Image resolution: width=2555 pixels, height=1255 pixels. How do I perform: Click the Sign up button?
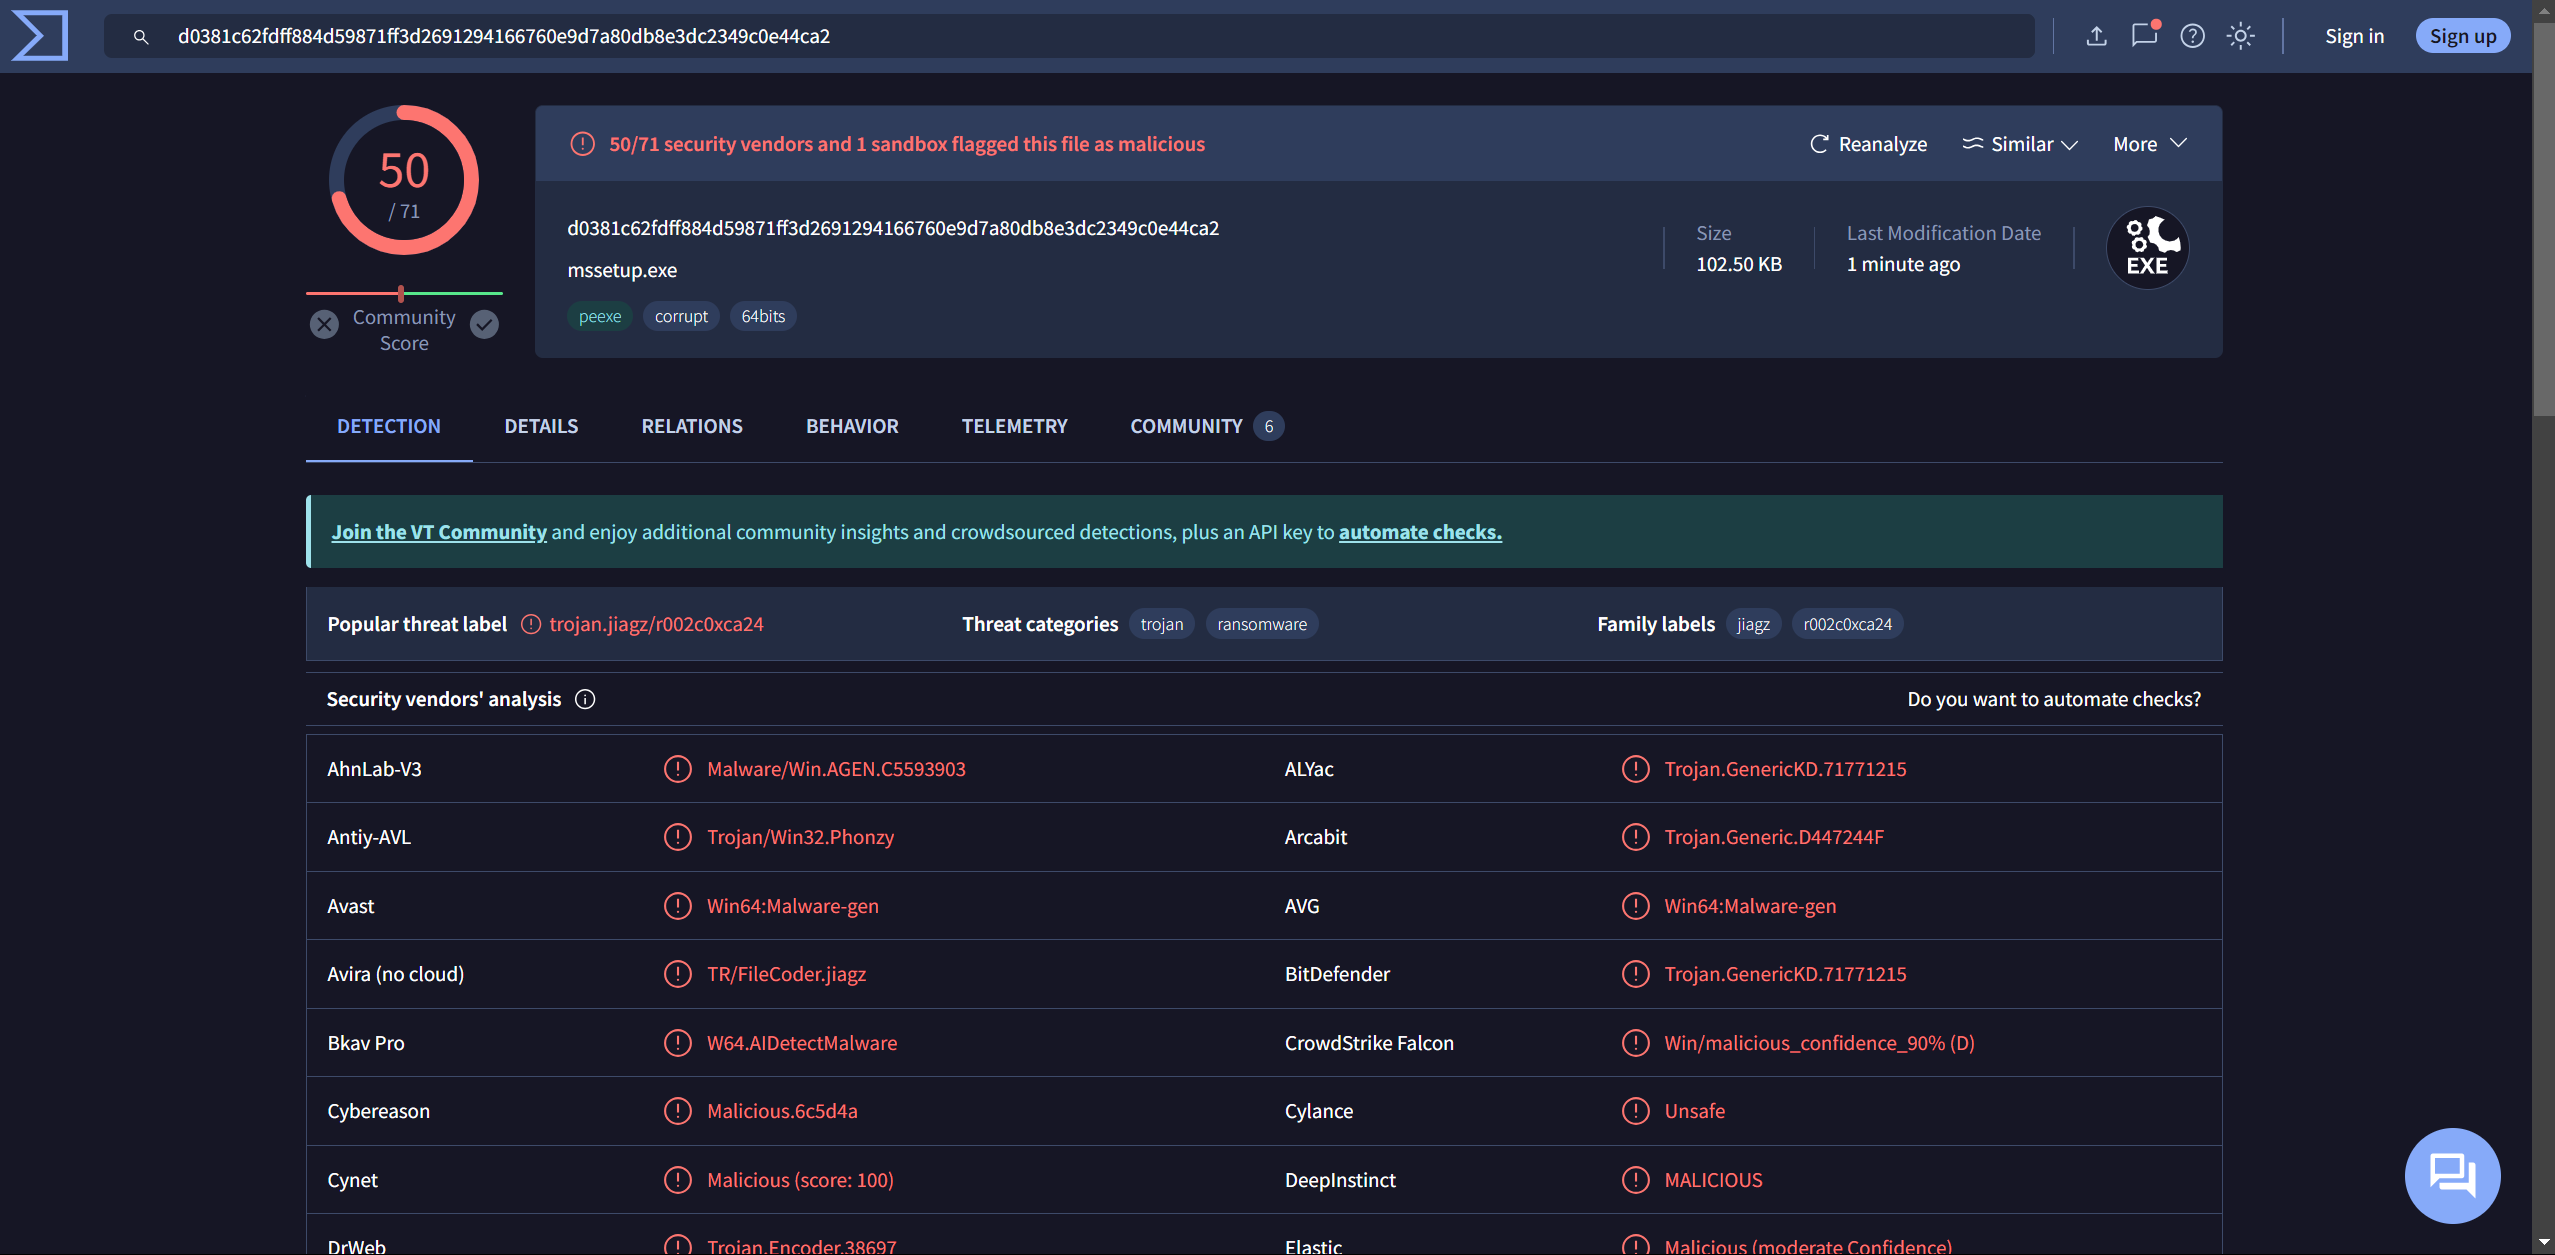point(2462,36)
